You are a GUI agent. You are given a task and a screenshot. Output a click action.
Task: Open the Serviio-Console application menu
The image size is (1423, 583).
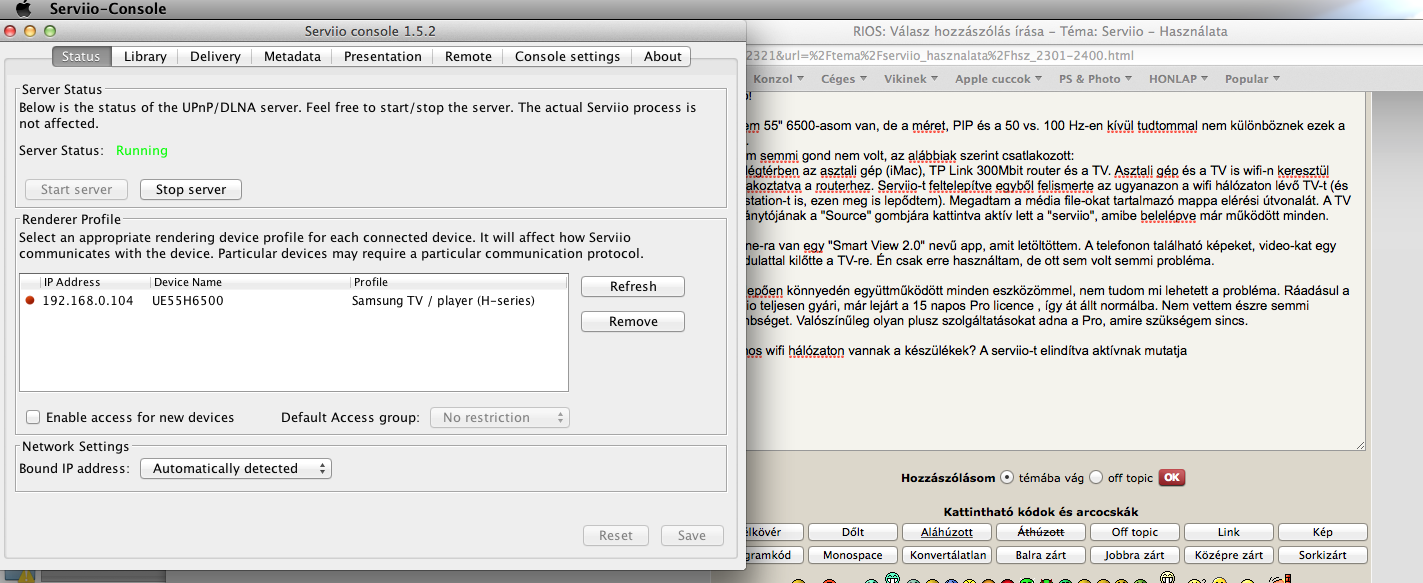coord(108,9)
